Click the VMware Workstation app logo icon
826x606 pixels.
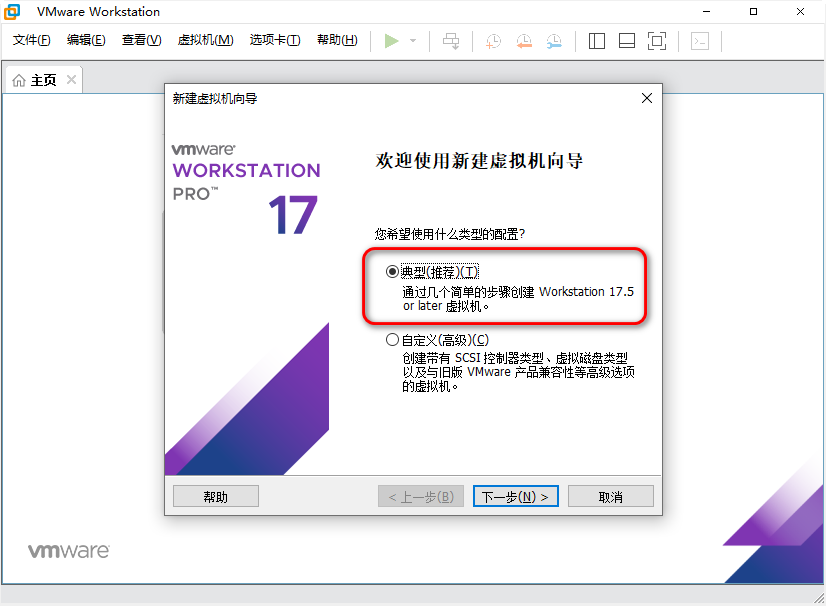[x=12, y=12]
